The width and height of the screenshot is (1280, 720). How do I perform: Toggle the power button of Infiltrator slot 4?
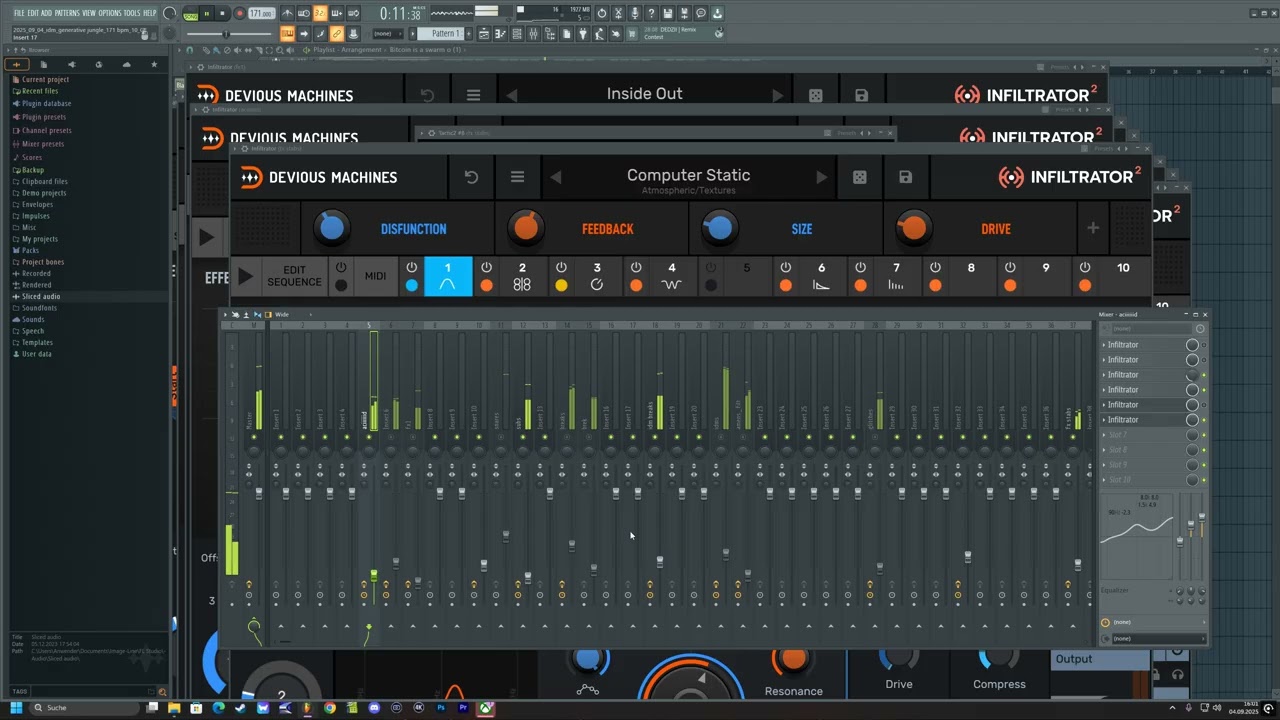[636, 267]
